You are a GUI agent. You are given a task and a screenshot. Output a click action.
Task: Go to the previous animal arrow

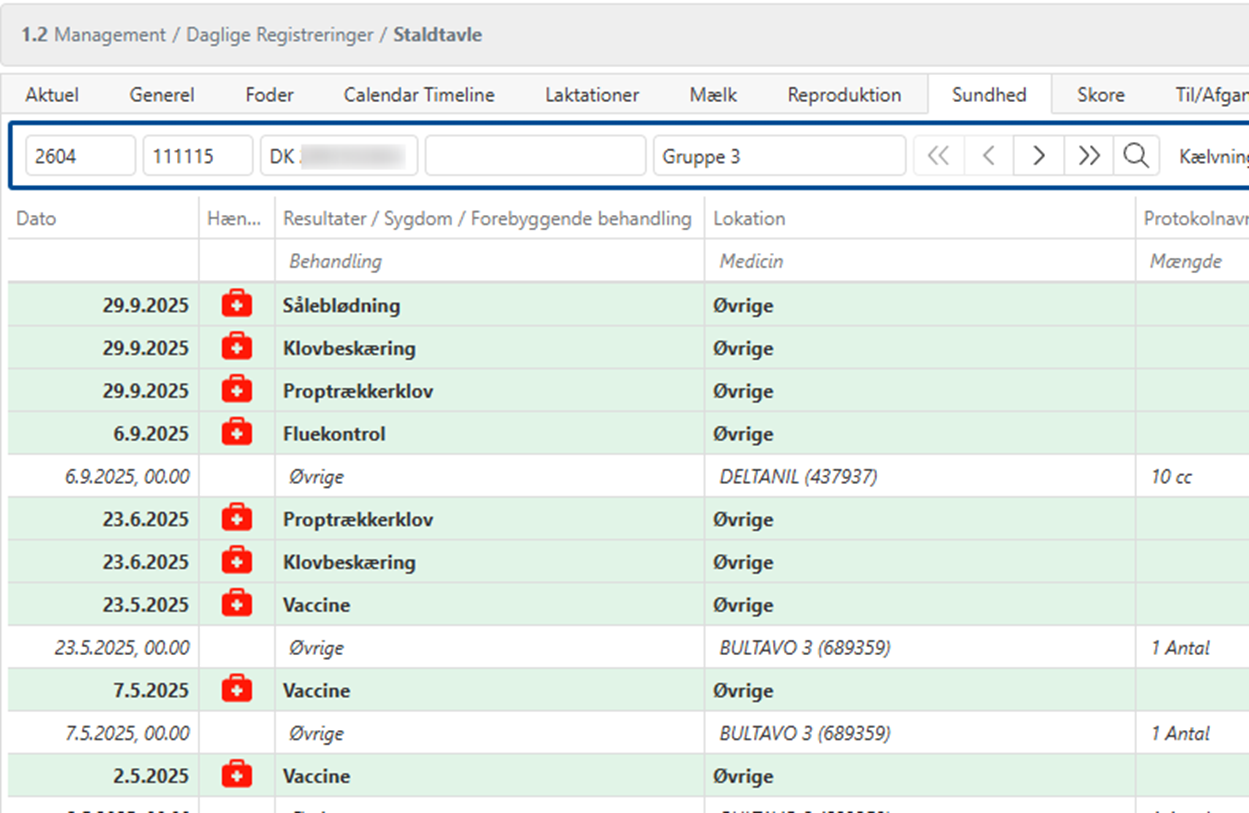tap(989, 156)
